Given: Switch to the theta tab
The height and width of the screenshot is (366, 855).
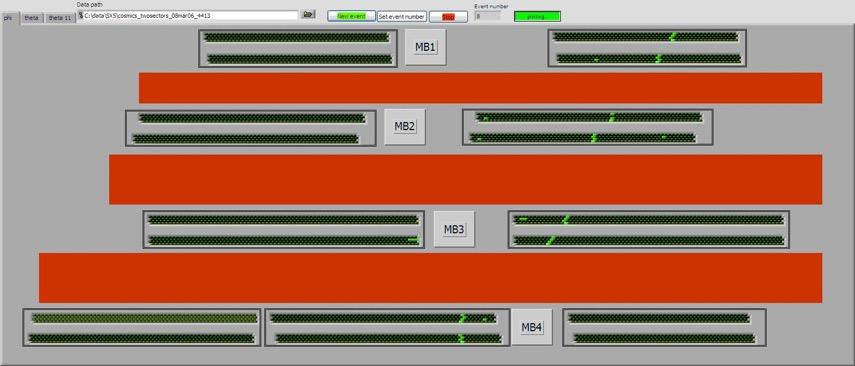Looking at the screenshot, I should tap(32, 18).
